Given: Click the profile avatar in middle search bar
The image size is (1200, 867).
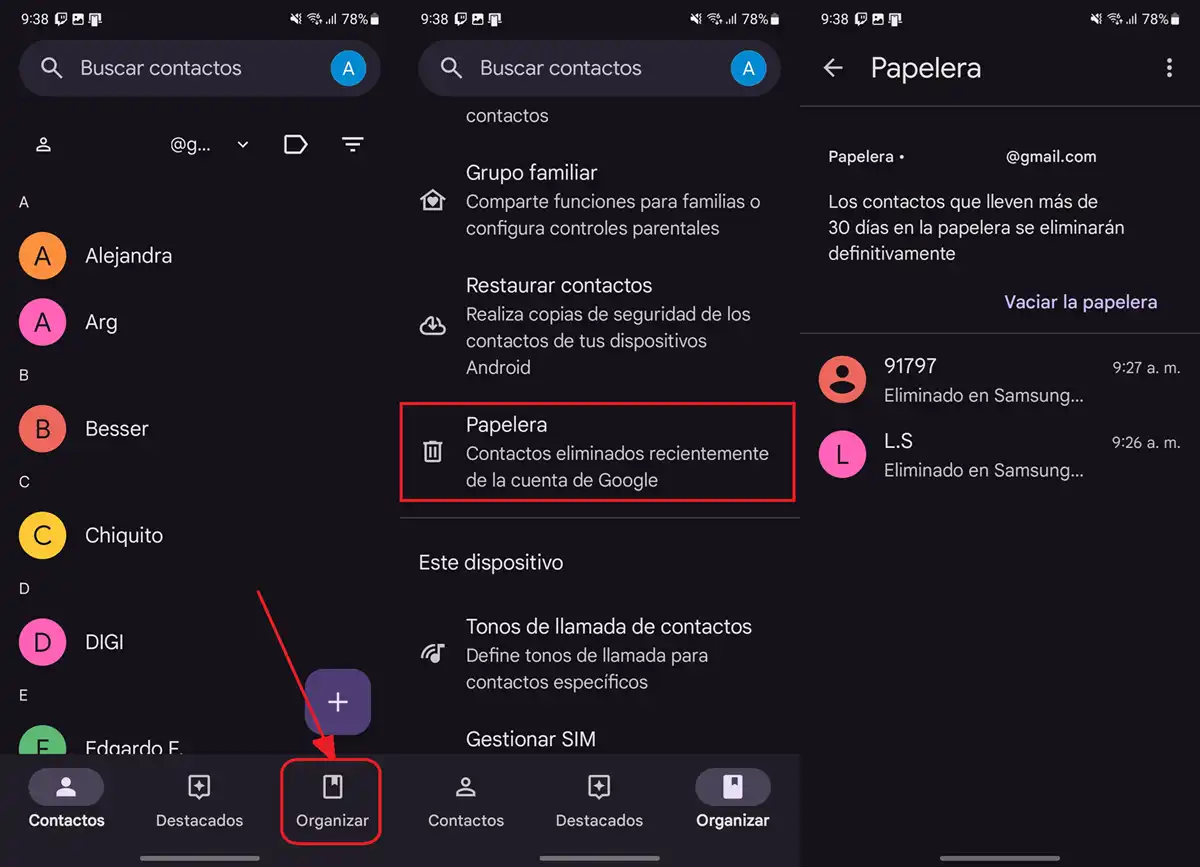Looking at the screenshot, I should click(x=748, y=68).
